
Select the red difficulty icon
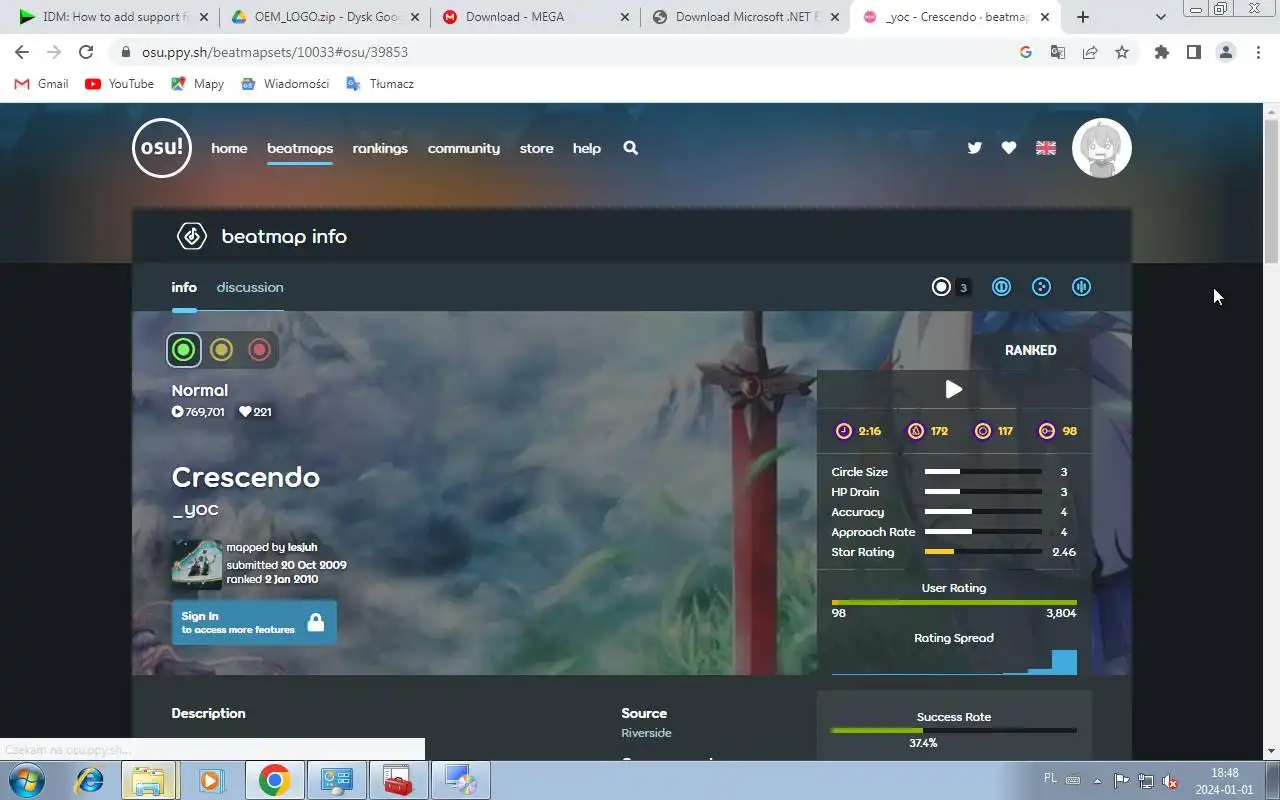tap(260, 350)
